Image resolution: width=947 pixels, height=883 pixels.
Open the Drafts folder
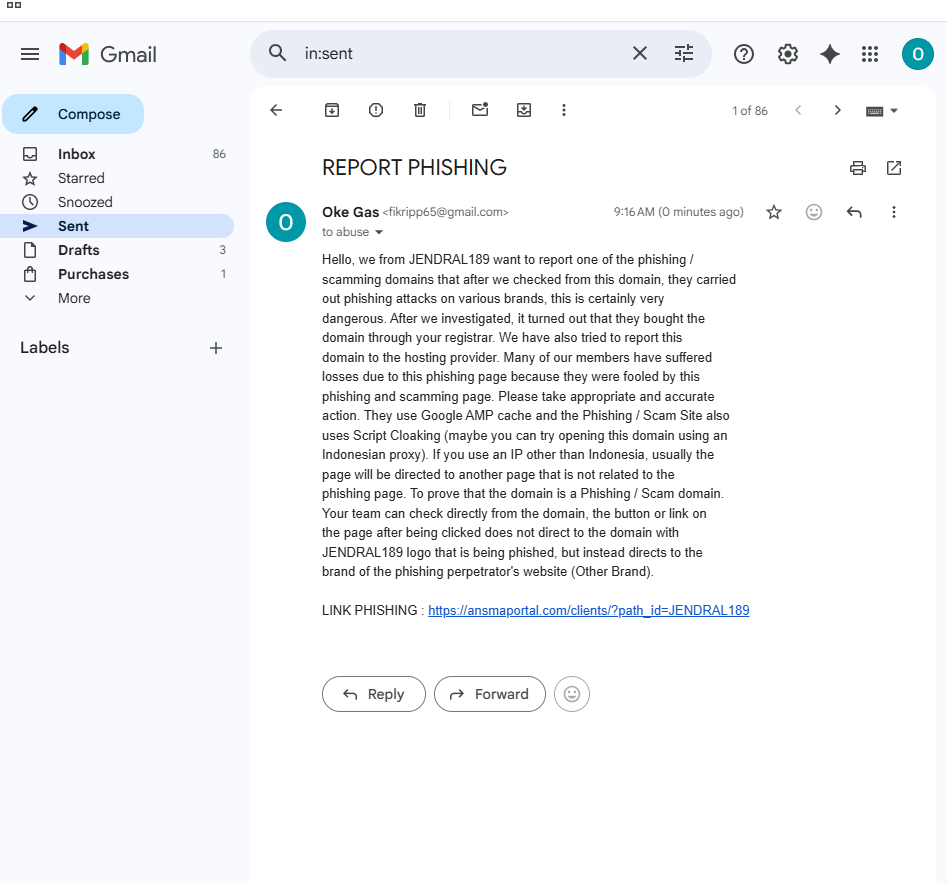(118, 250)
